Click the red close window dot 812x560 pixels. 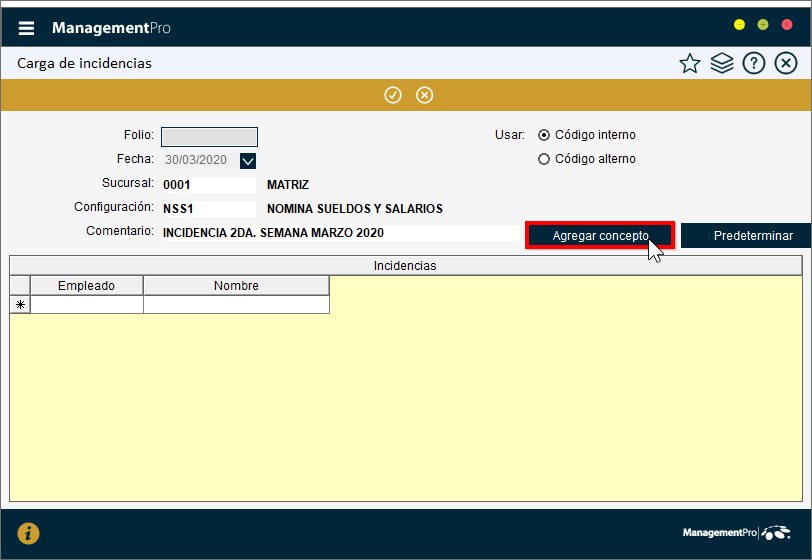click(x=787, y=24)
